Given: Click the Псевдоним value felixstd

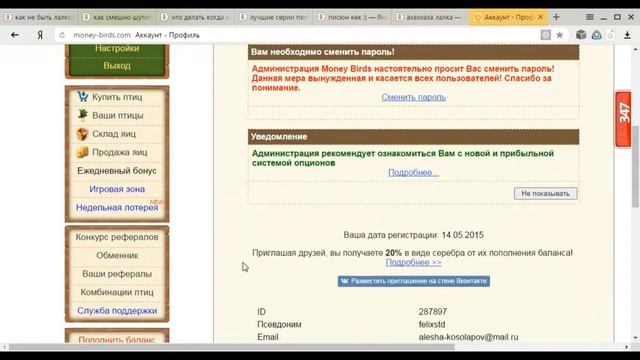Looking at the screenshot, I should pos(432,324).
